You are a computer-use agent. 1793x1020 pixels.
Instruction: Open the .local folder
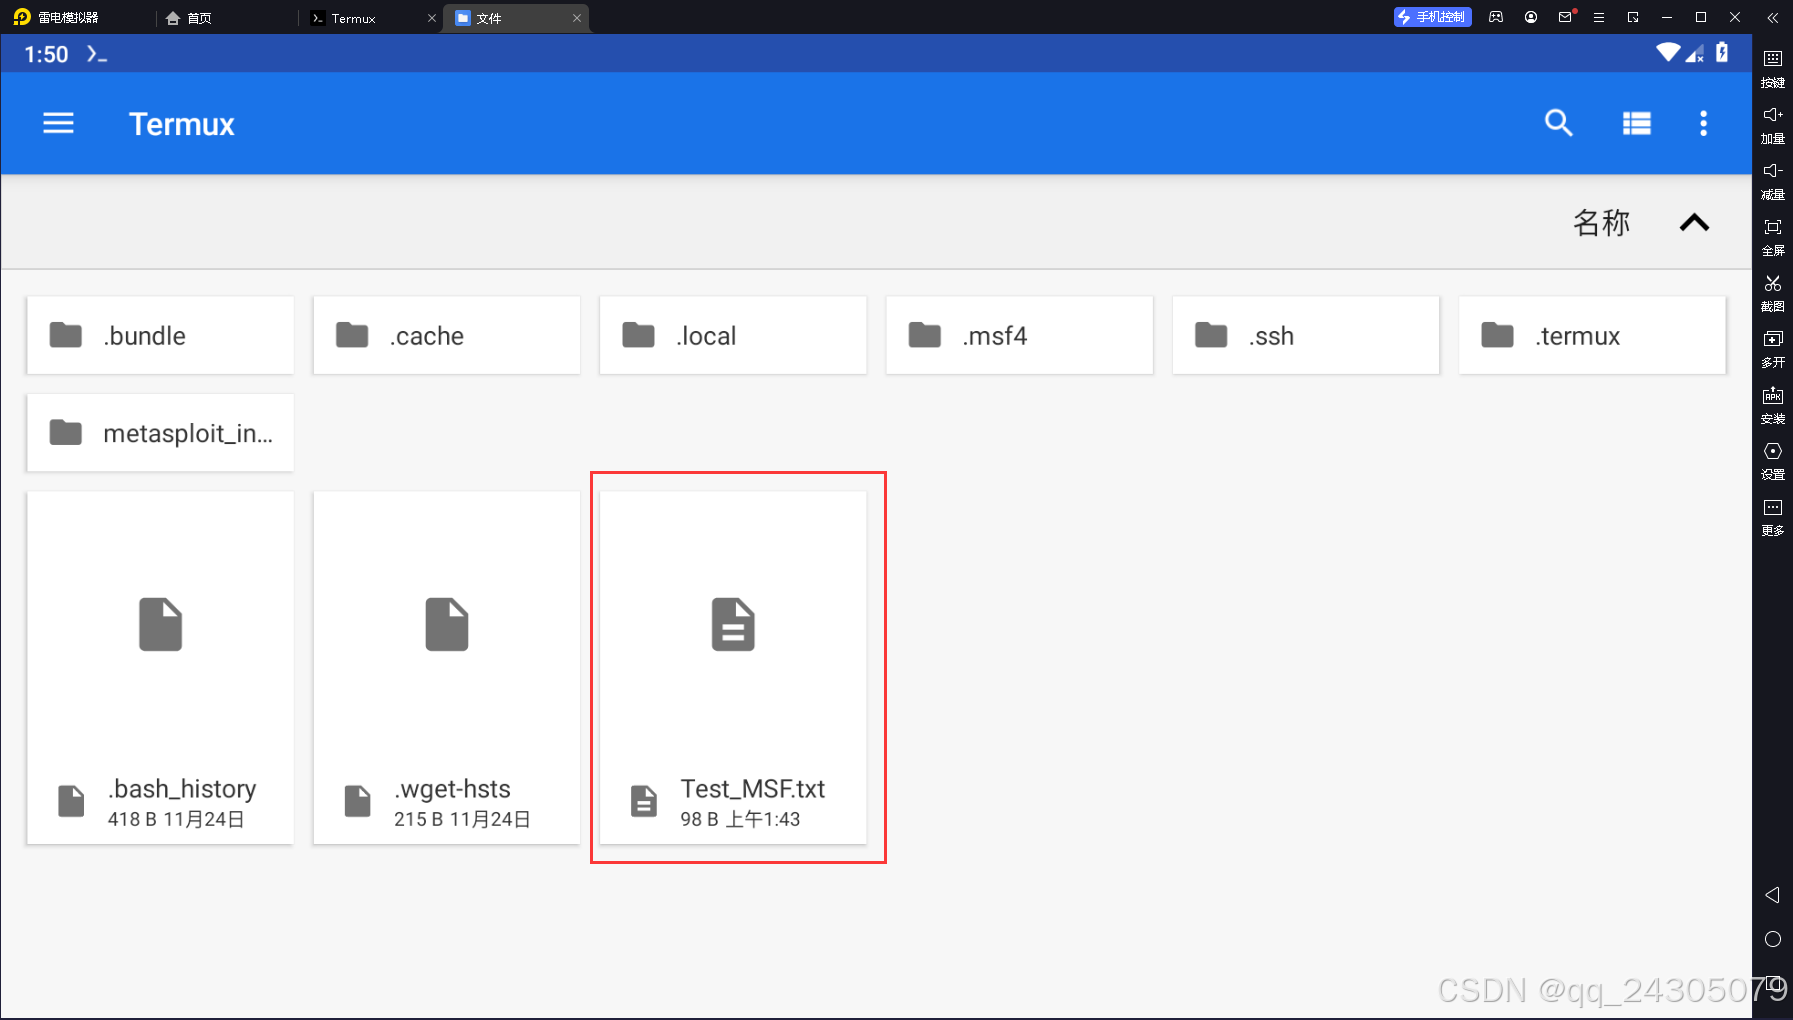733,335
